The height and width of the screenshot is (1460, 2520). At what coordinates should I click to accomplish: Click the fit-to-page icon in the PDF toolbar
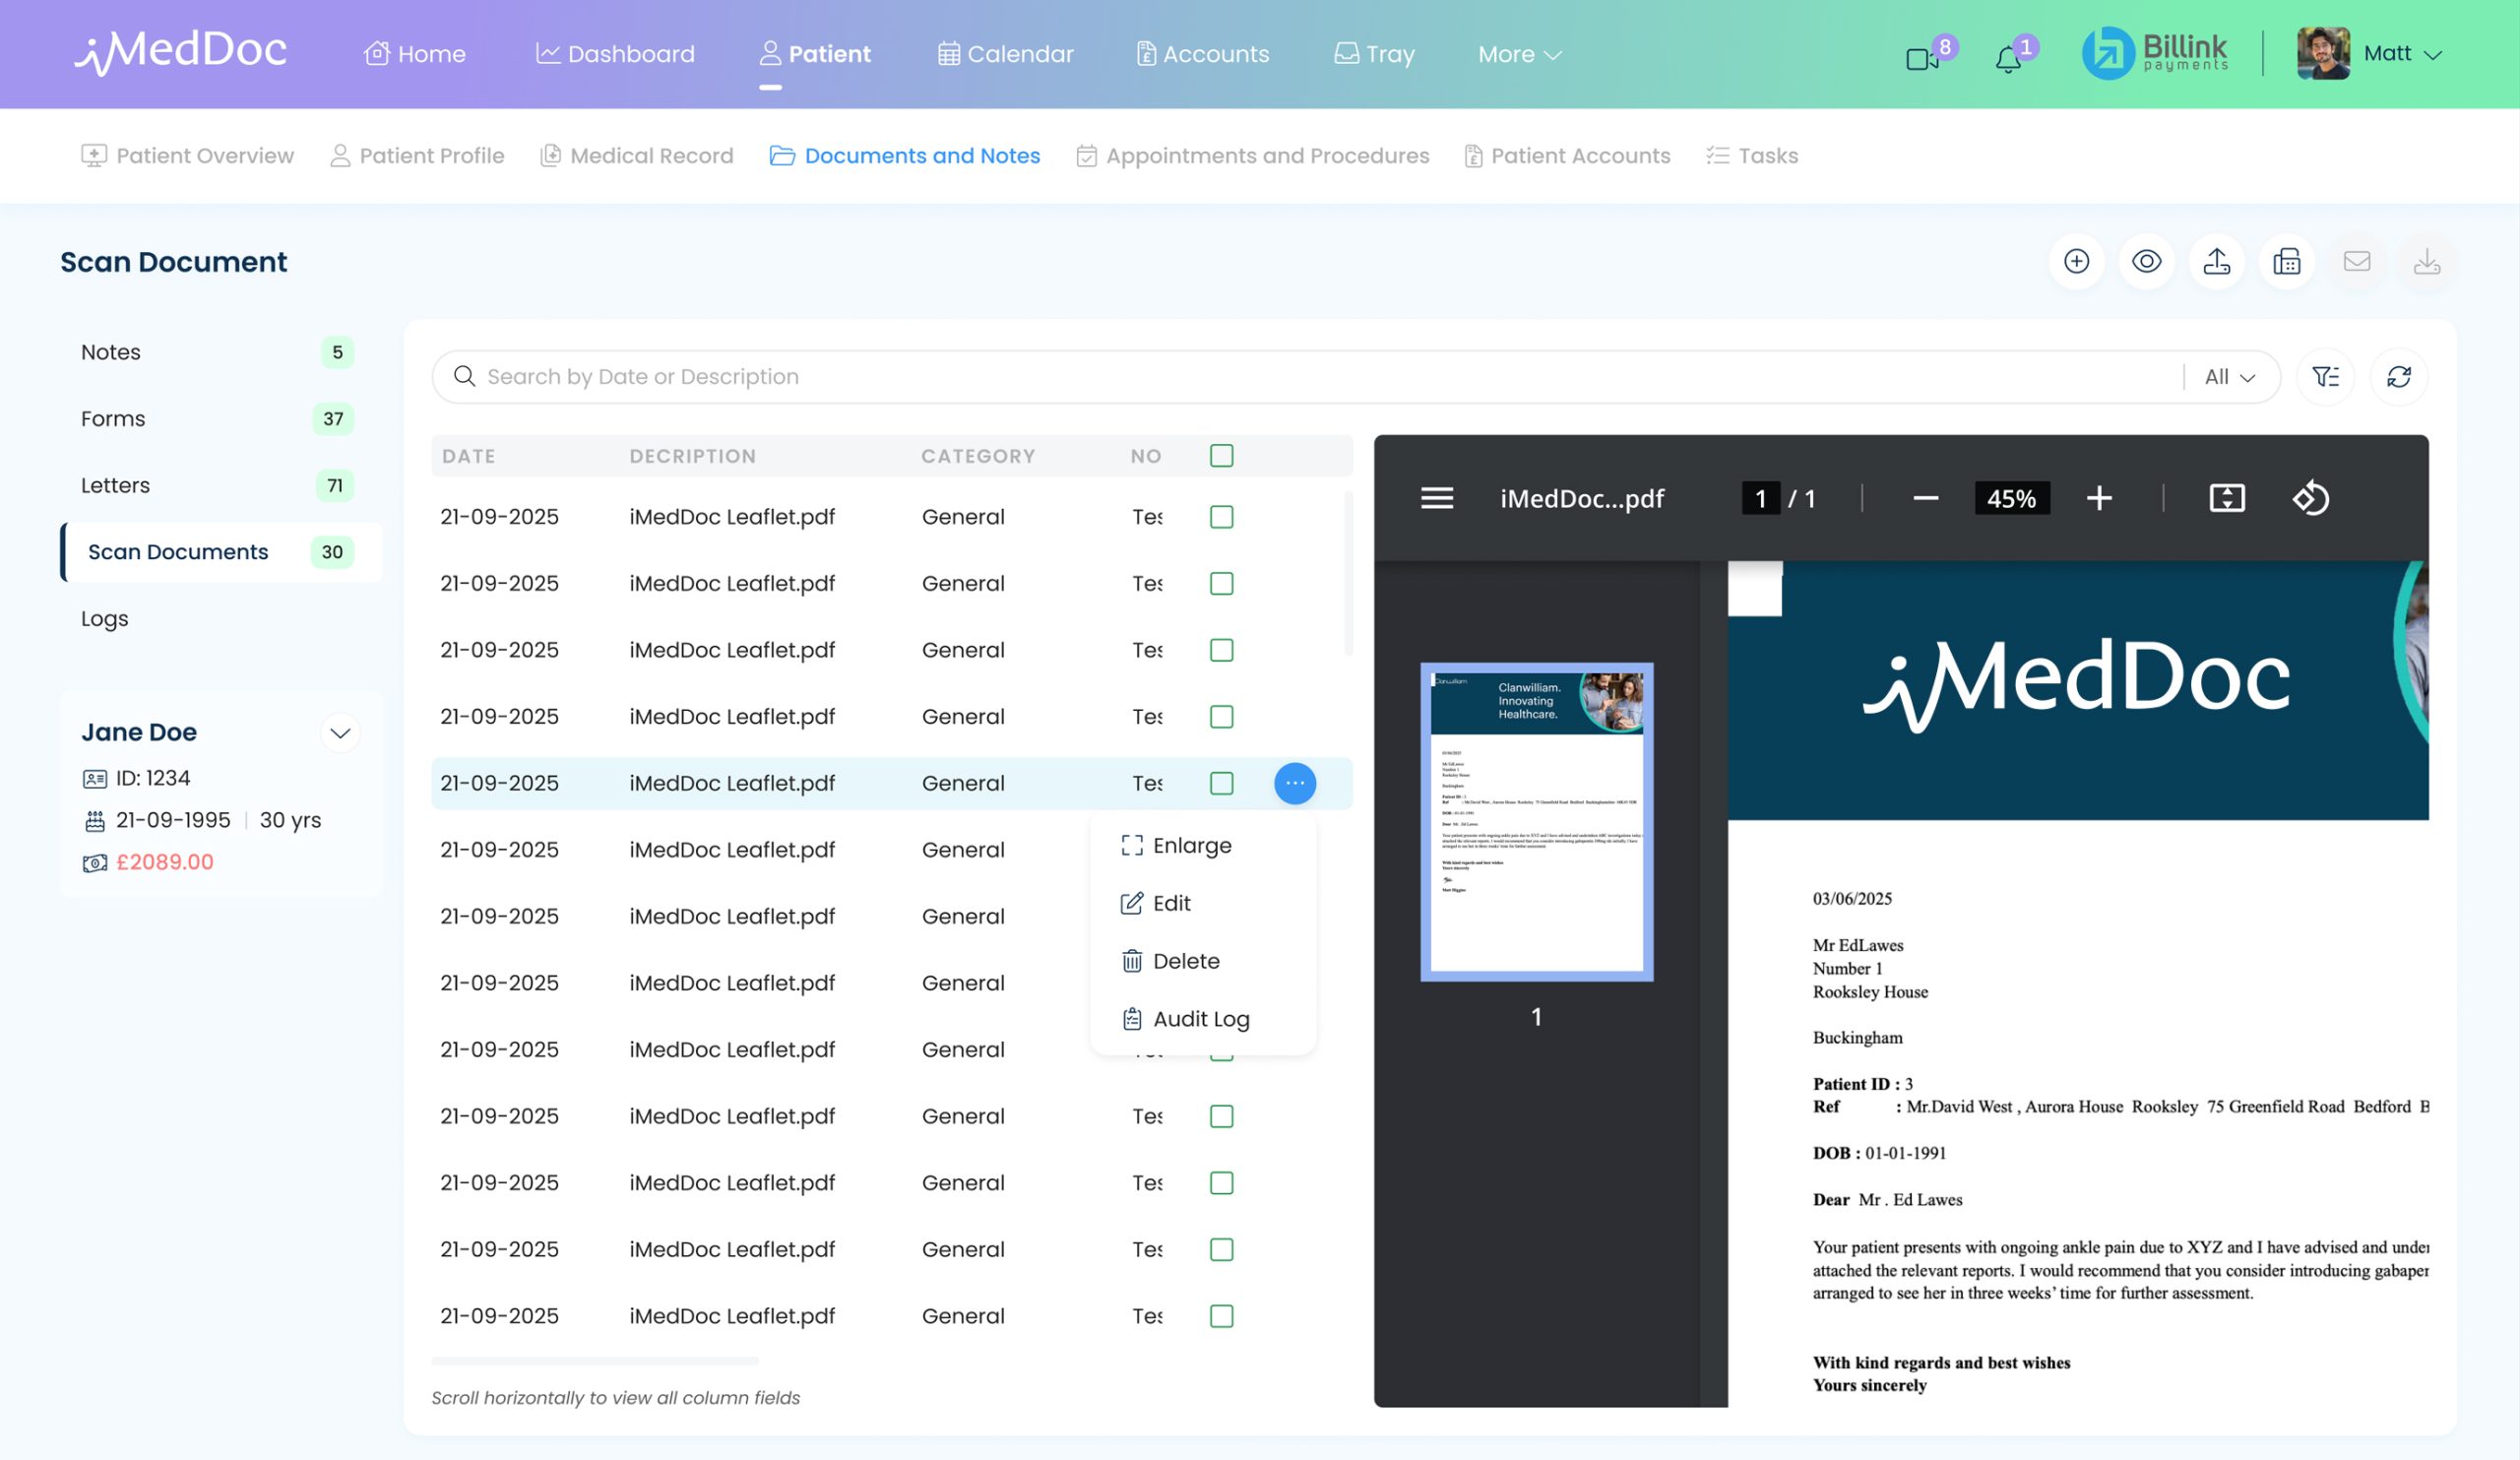click(x=2227, y=498)
